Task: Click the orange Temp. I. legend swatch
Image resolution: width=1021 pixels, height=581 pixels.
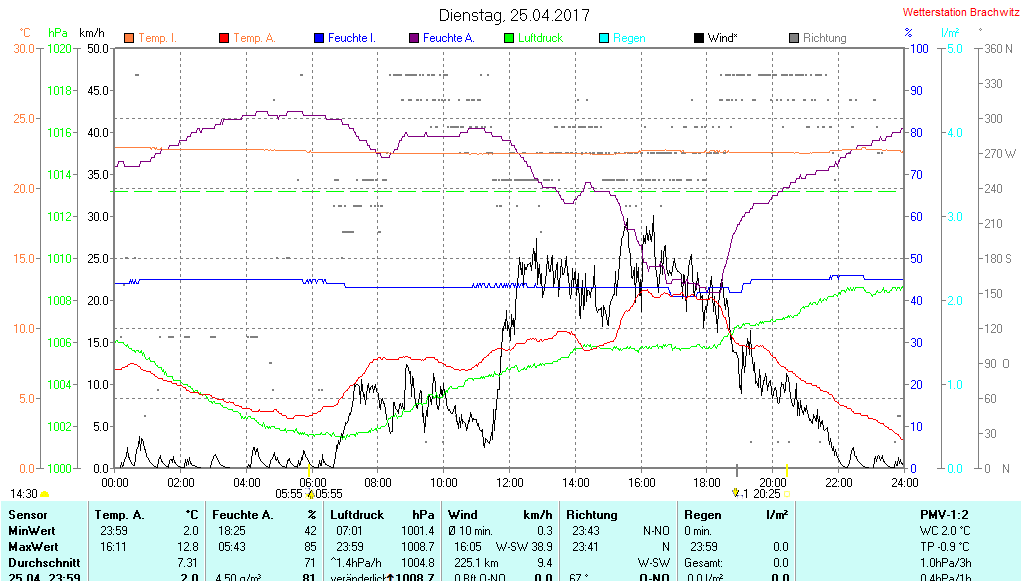Action: coord(129,38)
